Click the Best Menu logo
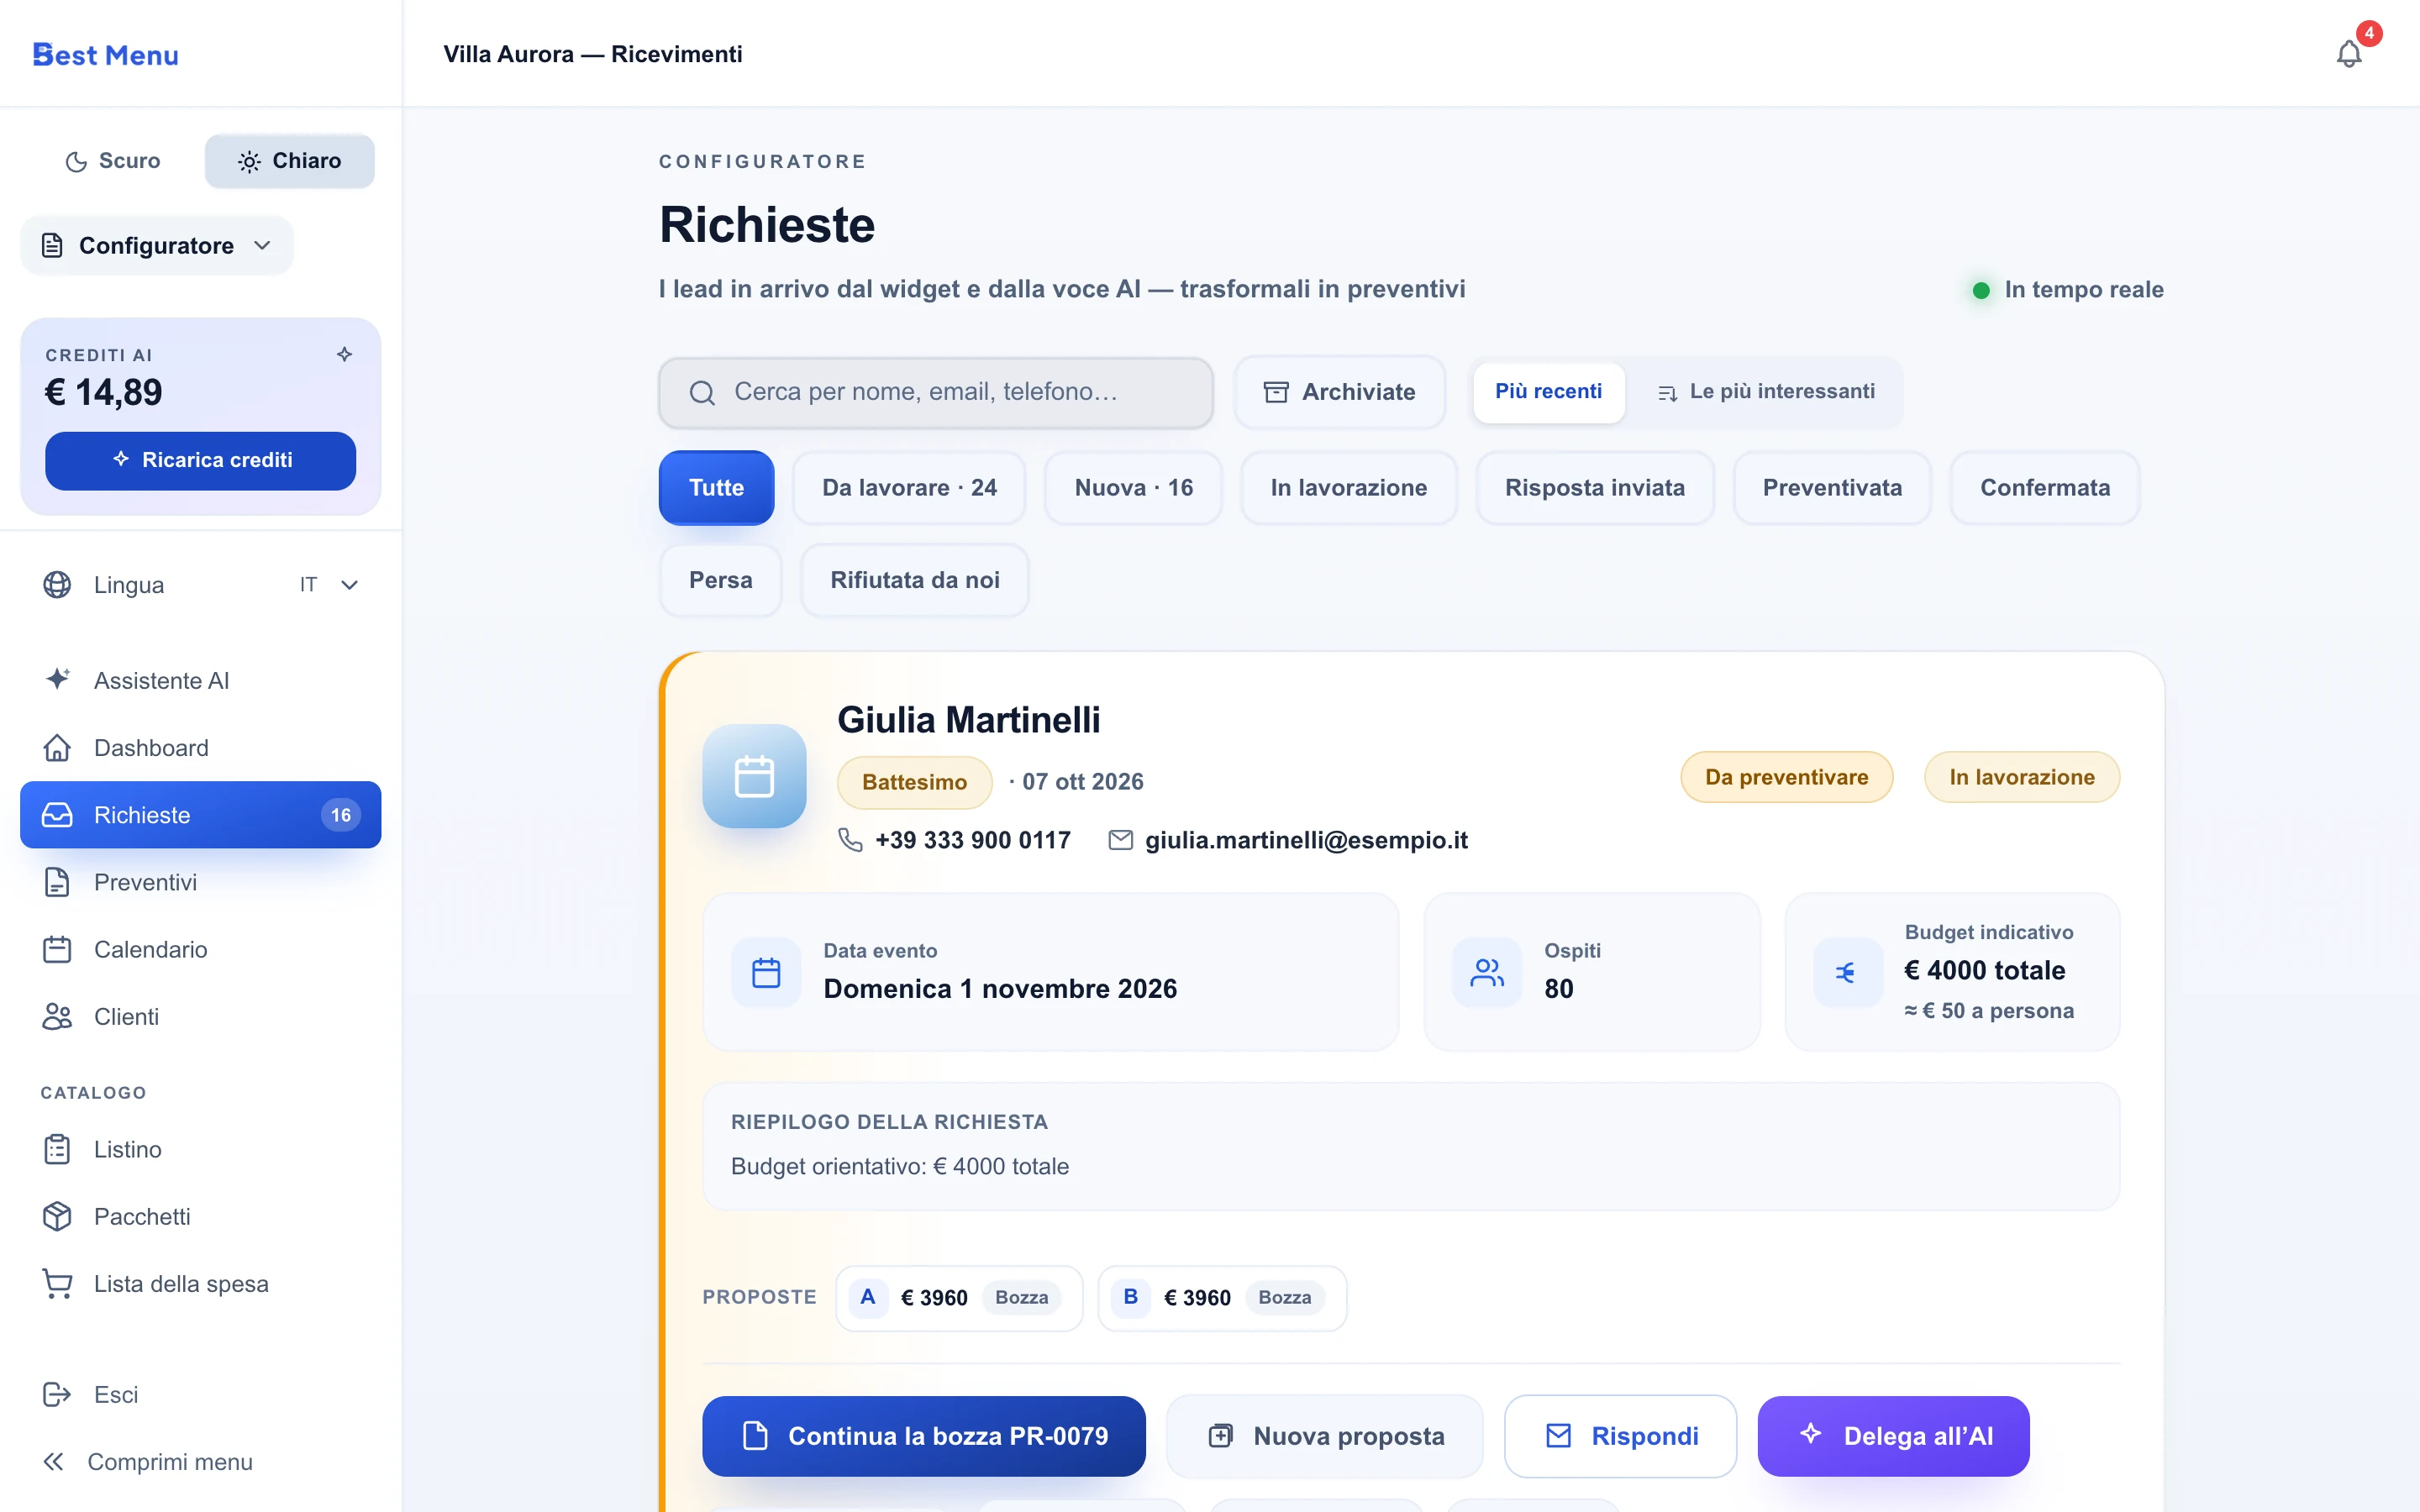 click(106, 55)
